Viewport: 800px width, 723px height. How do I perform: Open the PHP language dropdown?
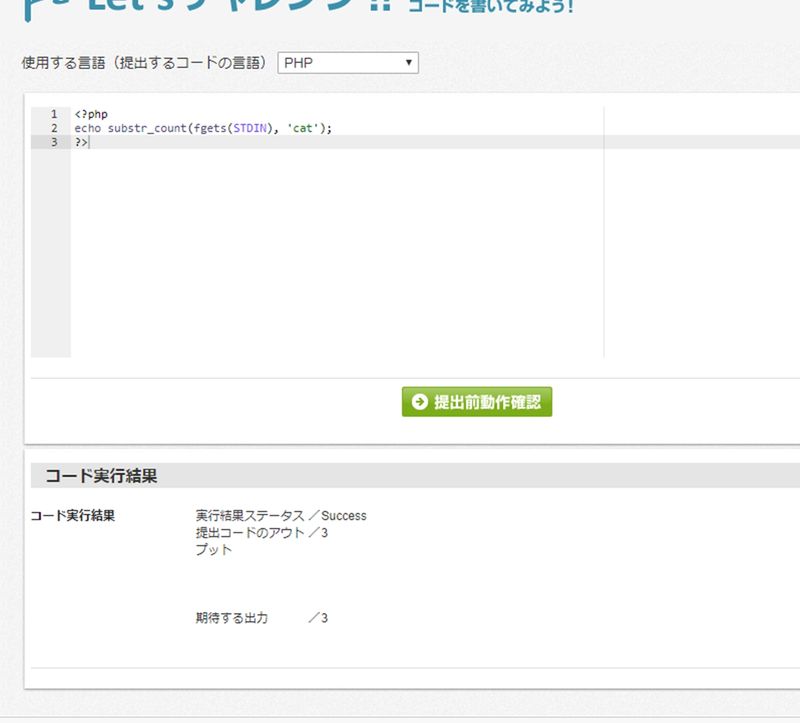point(346,63)
